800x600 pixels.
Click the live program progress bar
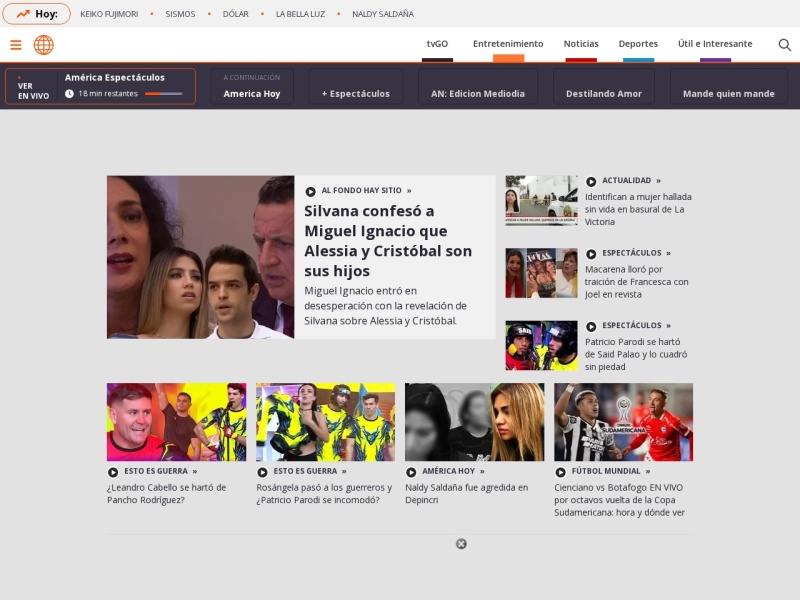[x=164, y=94]
